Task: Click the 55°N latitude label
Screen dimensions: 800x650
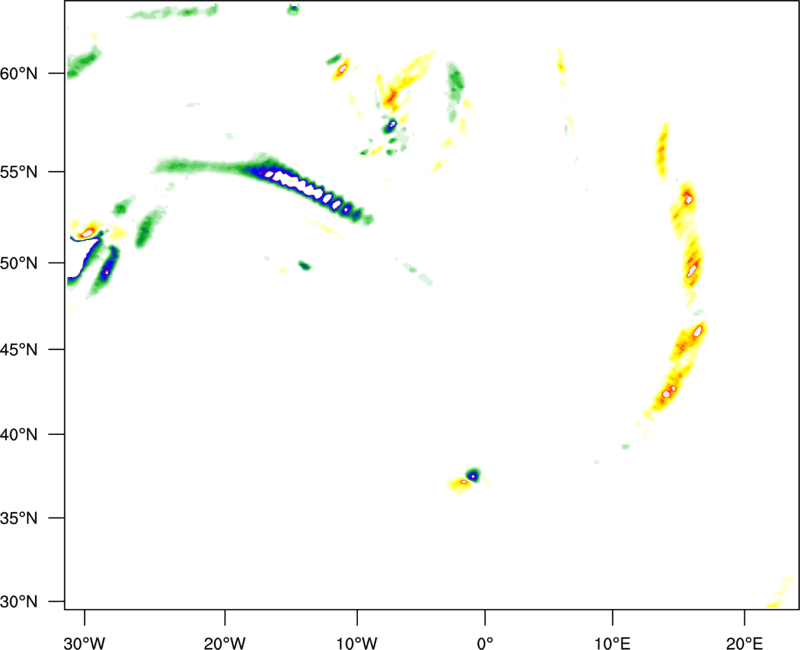Action: pyautogui.click(x=19, y=172)
